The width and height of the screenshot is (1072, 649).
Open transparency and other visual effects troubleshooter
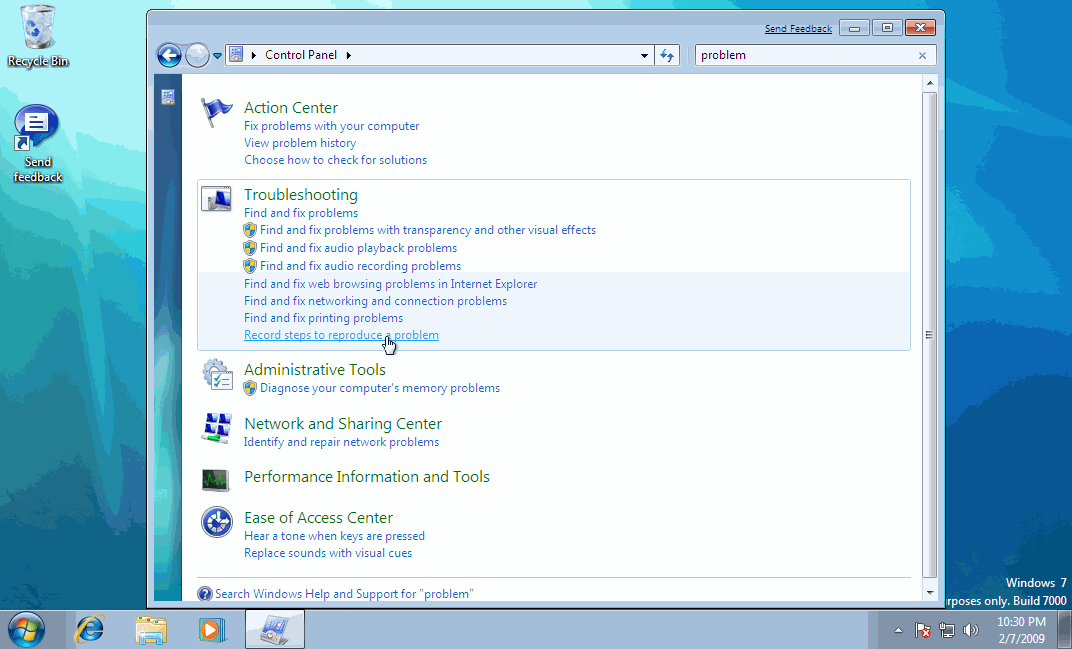tap(428, 230)
